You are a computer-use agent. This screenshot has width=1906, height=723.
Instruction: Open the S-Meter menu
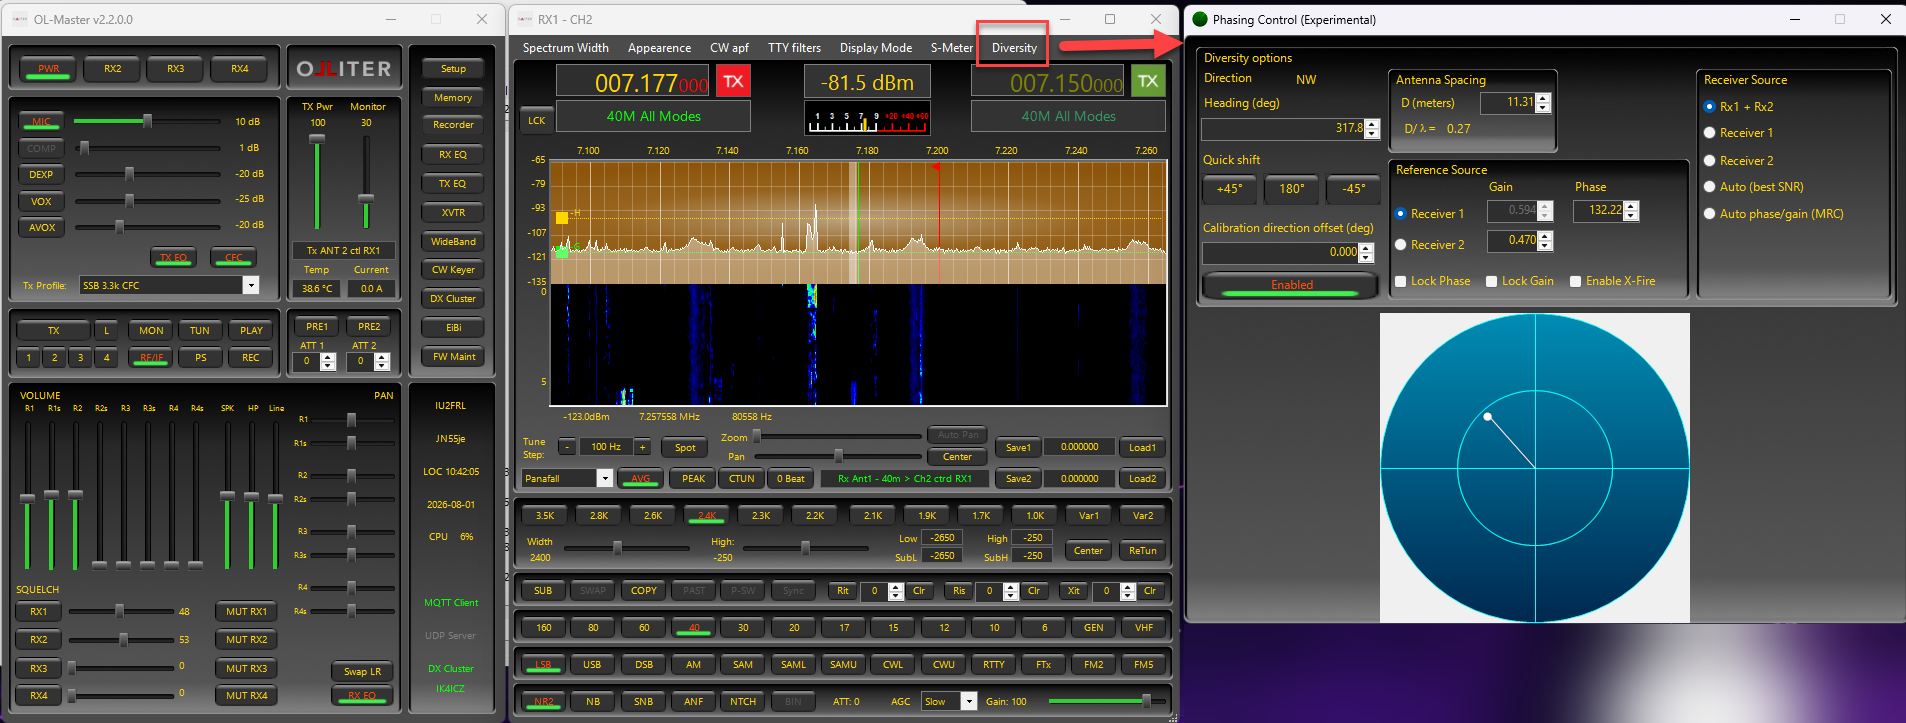point(951,48)
